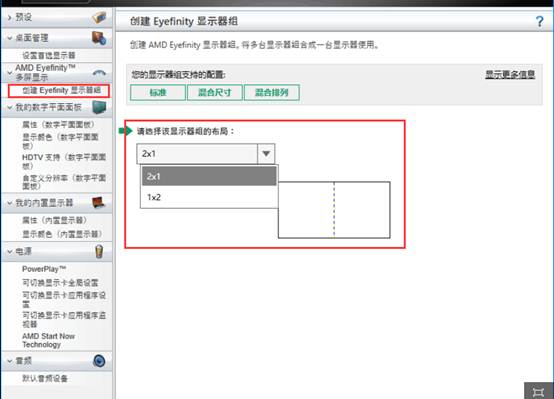This screenshot has width=554, height=399.
Task: Open 设置首选显示器 in sidebar
Action: (x=49, y=55)
